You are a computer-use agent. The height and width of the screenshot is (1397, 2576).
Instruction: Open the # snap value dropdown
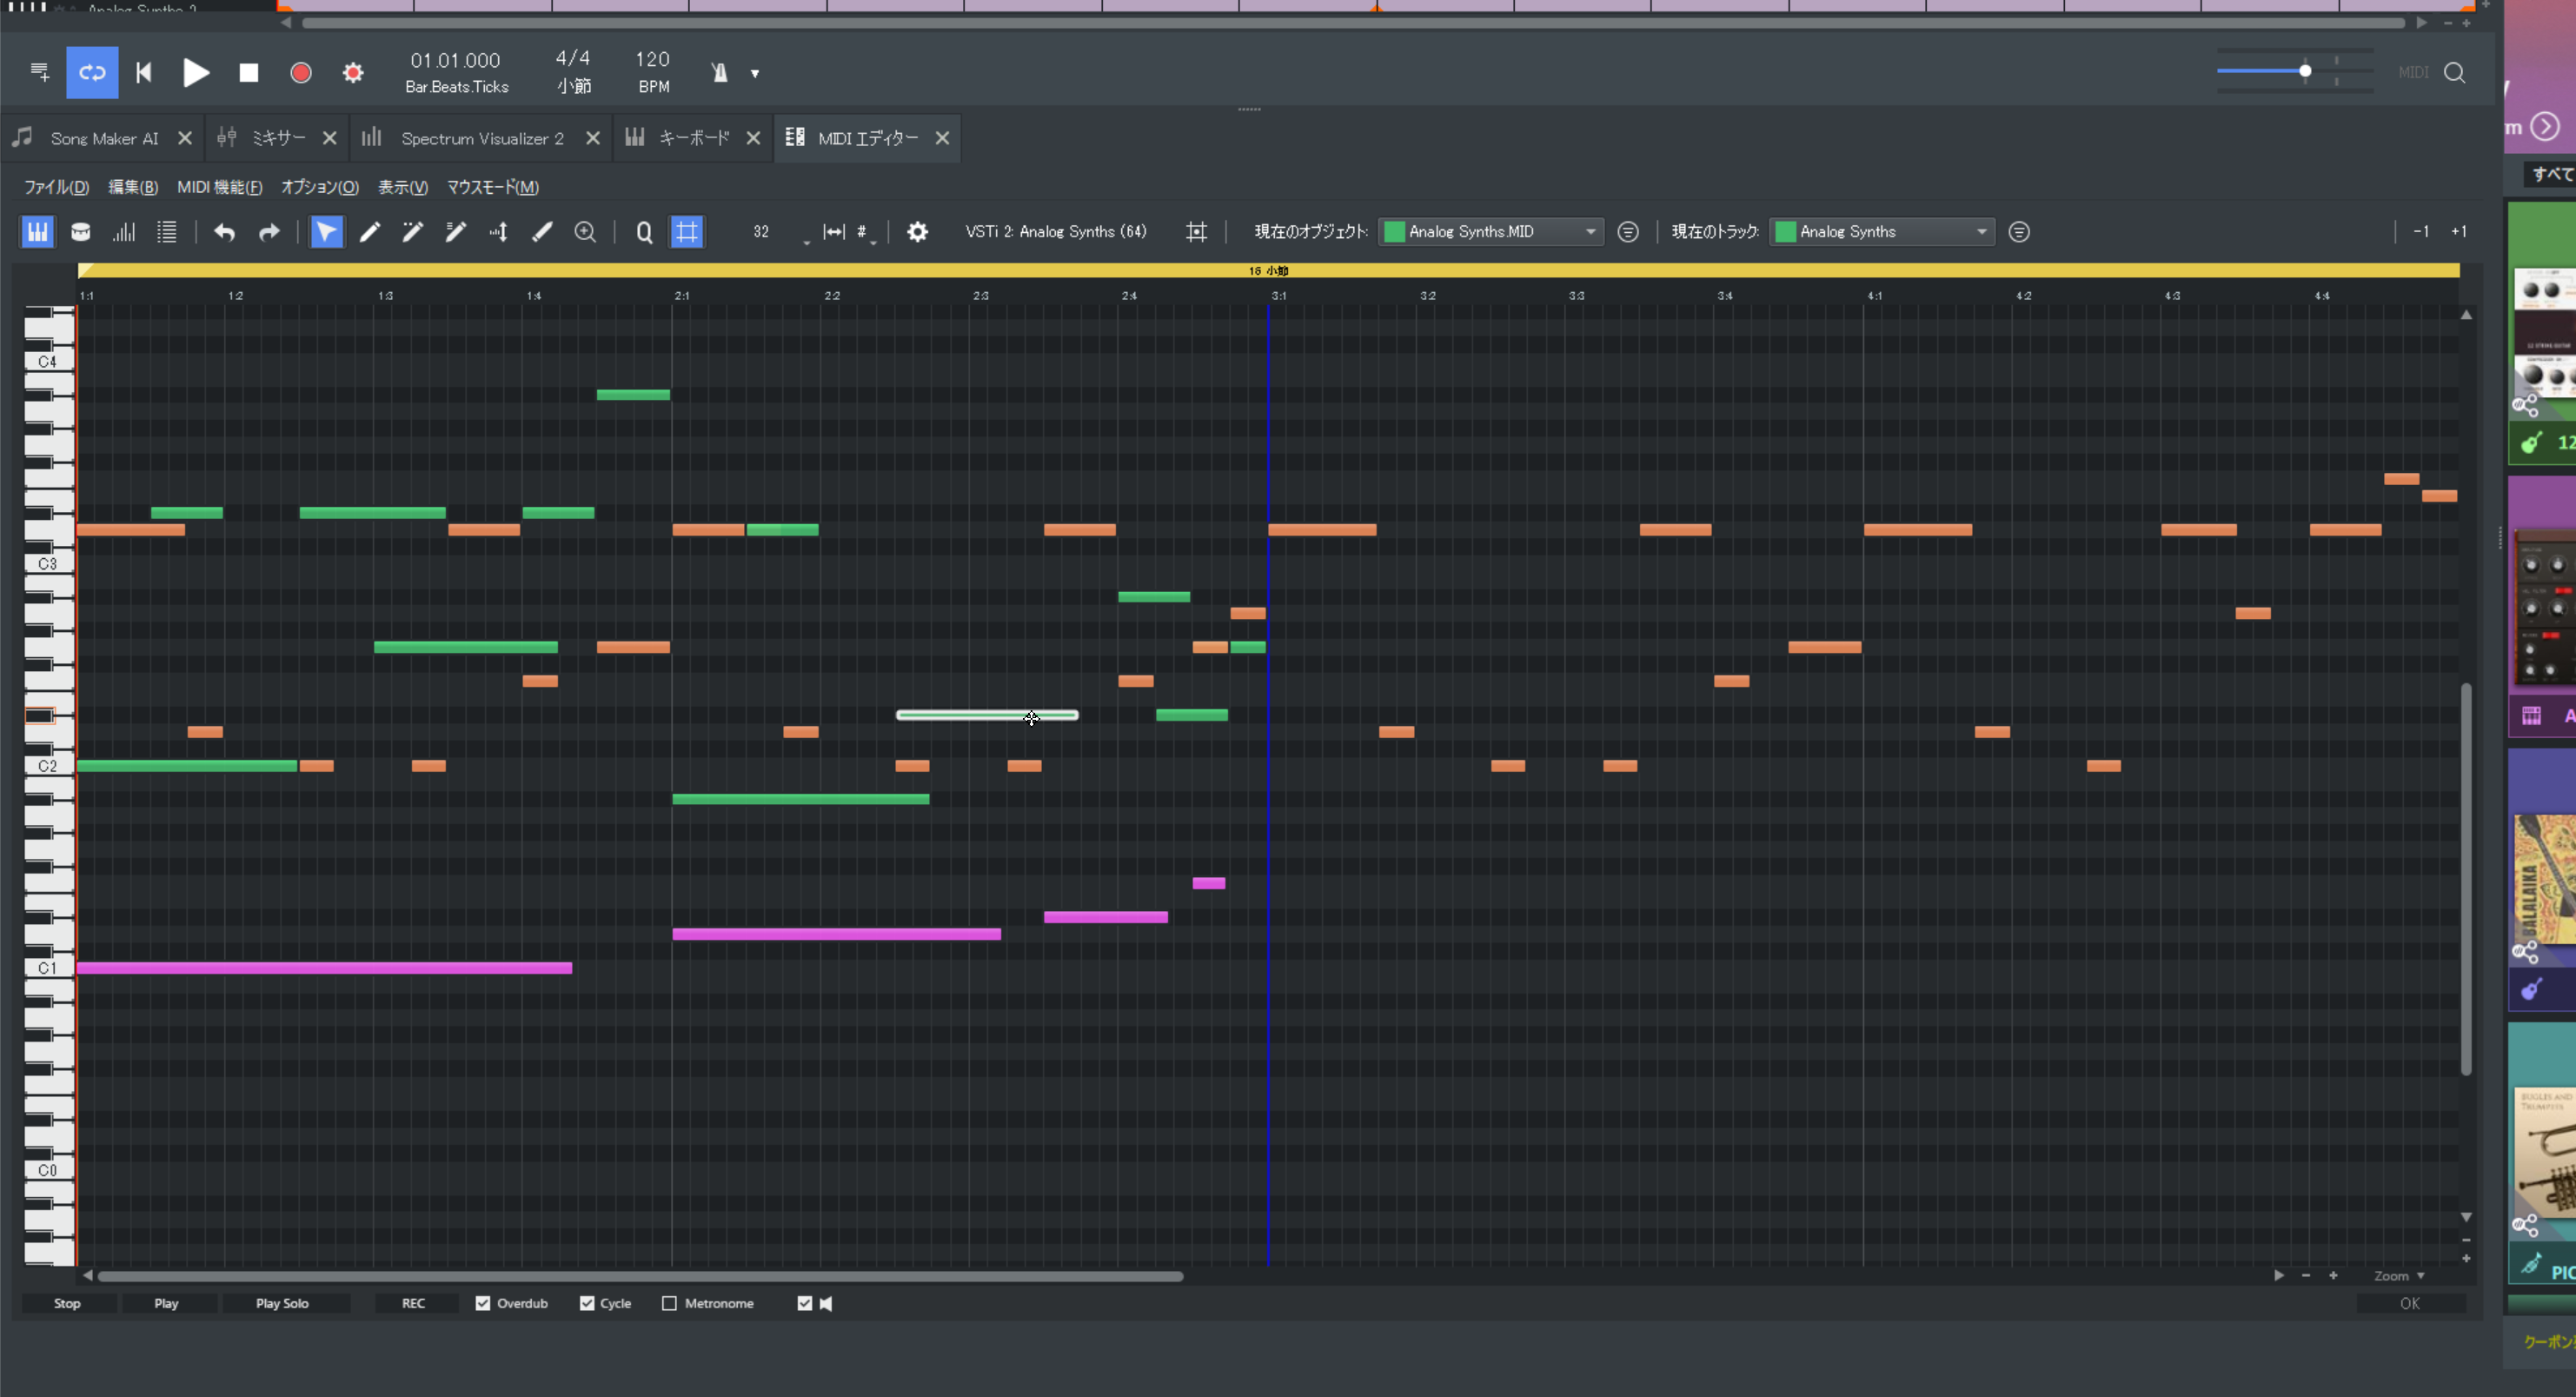point(866,232)
